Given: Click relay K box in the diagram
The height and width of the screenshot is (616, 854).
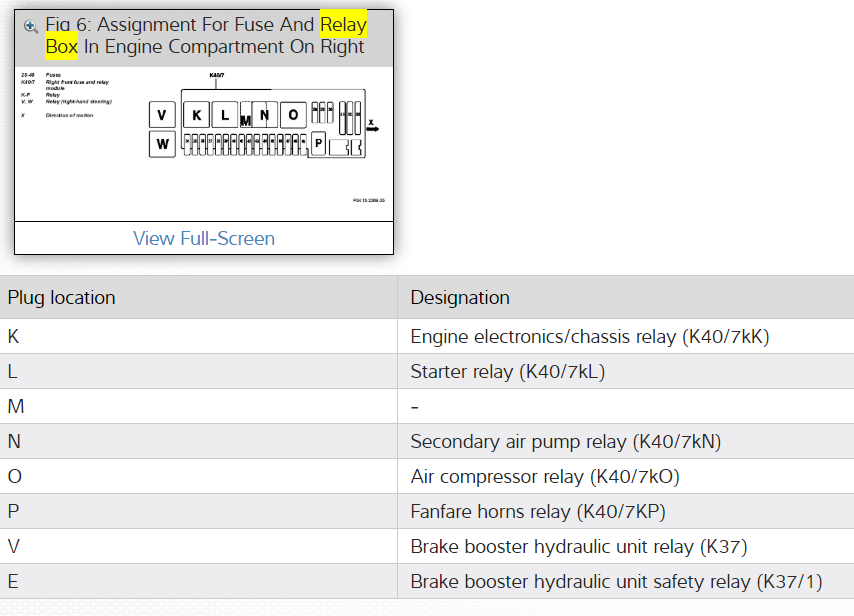Looking at the screenshot, I should point(196,115).
